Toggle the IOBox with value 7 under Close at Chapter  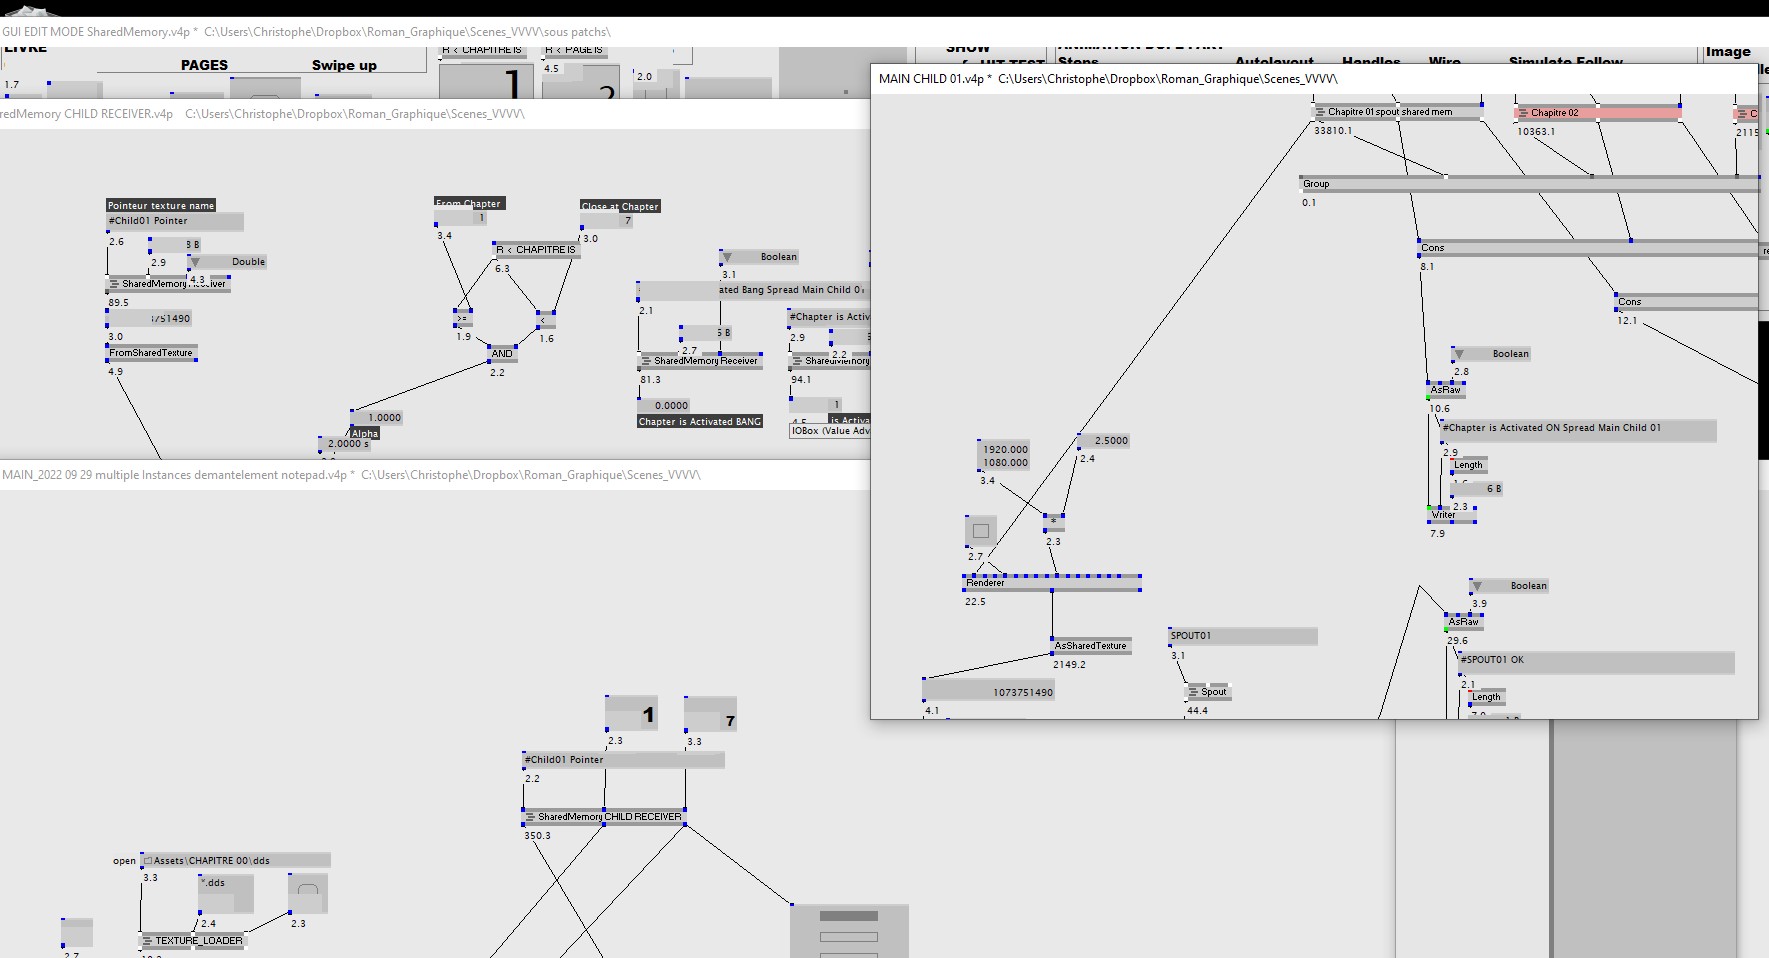point(607,221)
